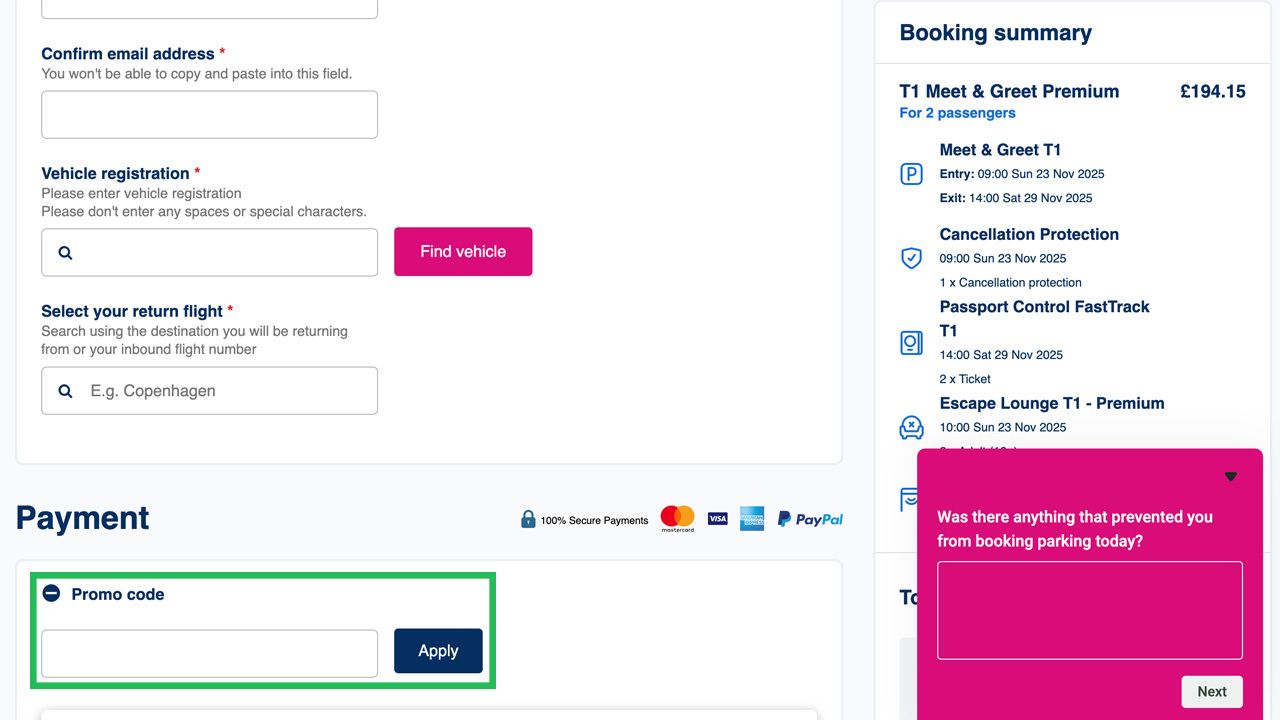Click the Passport Control FastTrack icon
1280x720 pixels.
(911, 343)
